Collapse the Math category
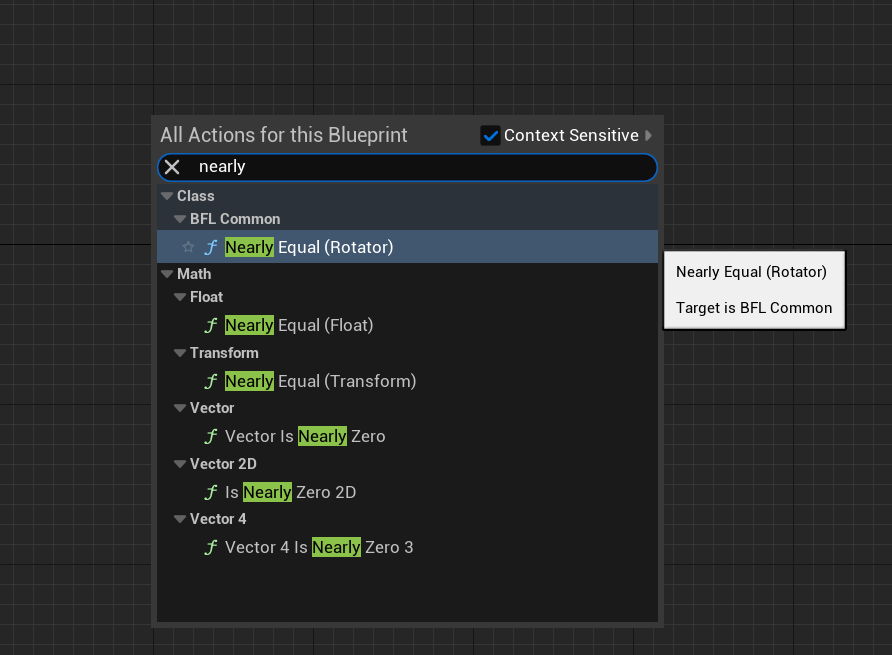Screen dimensions: 892x655 point(167,274)
